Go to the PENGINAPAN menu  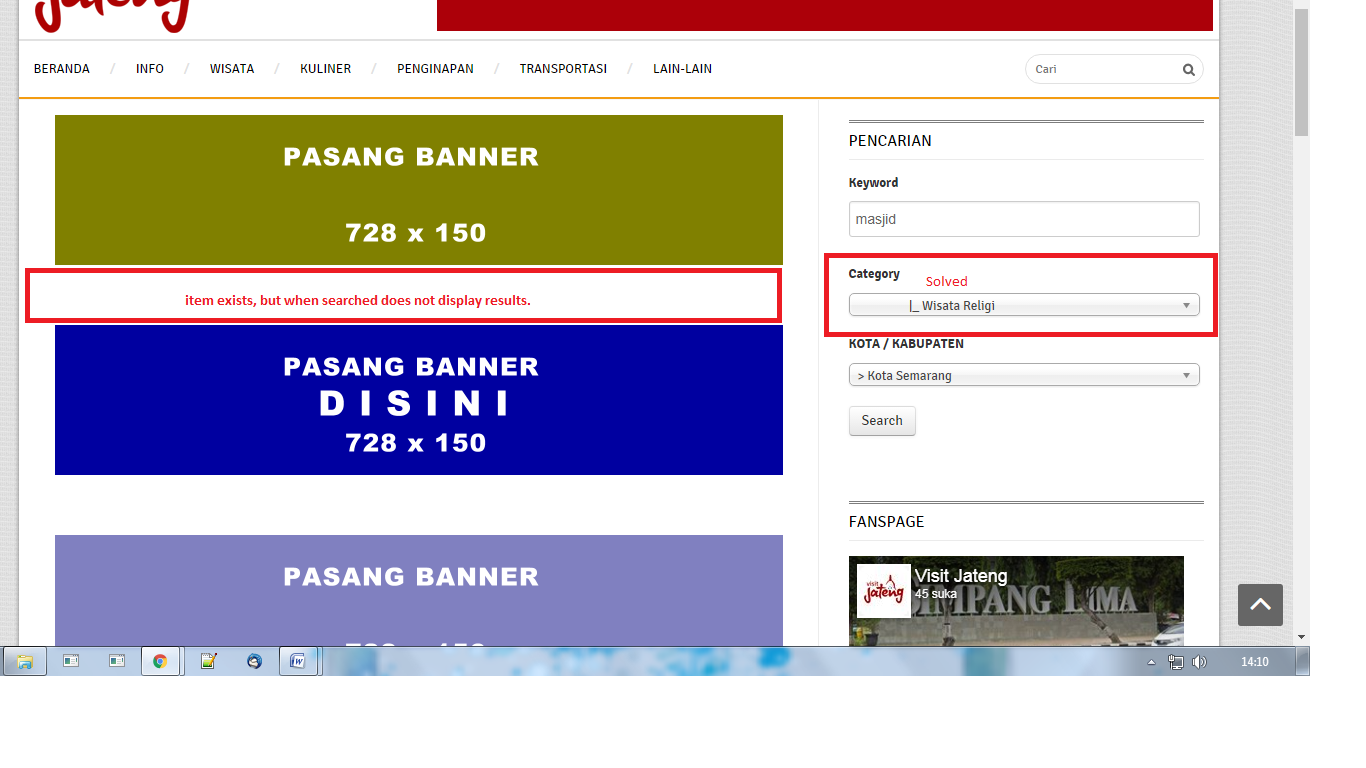click(435, 69)
